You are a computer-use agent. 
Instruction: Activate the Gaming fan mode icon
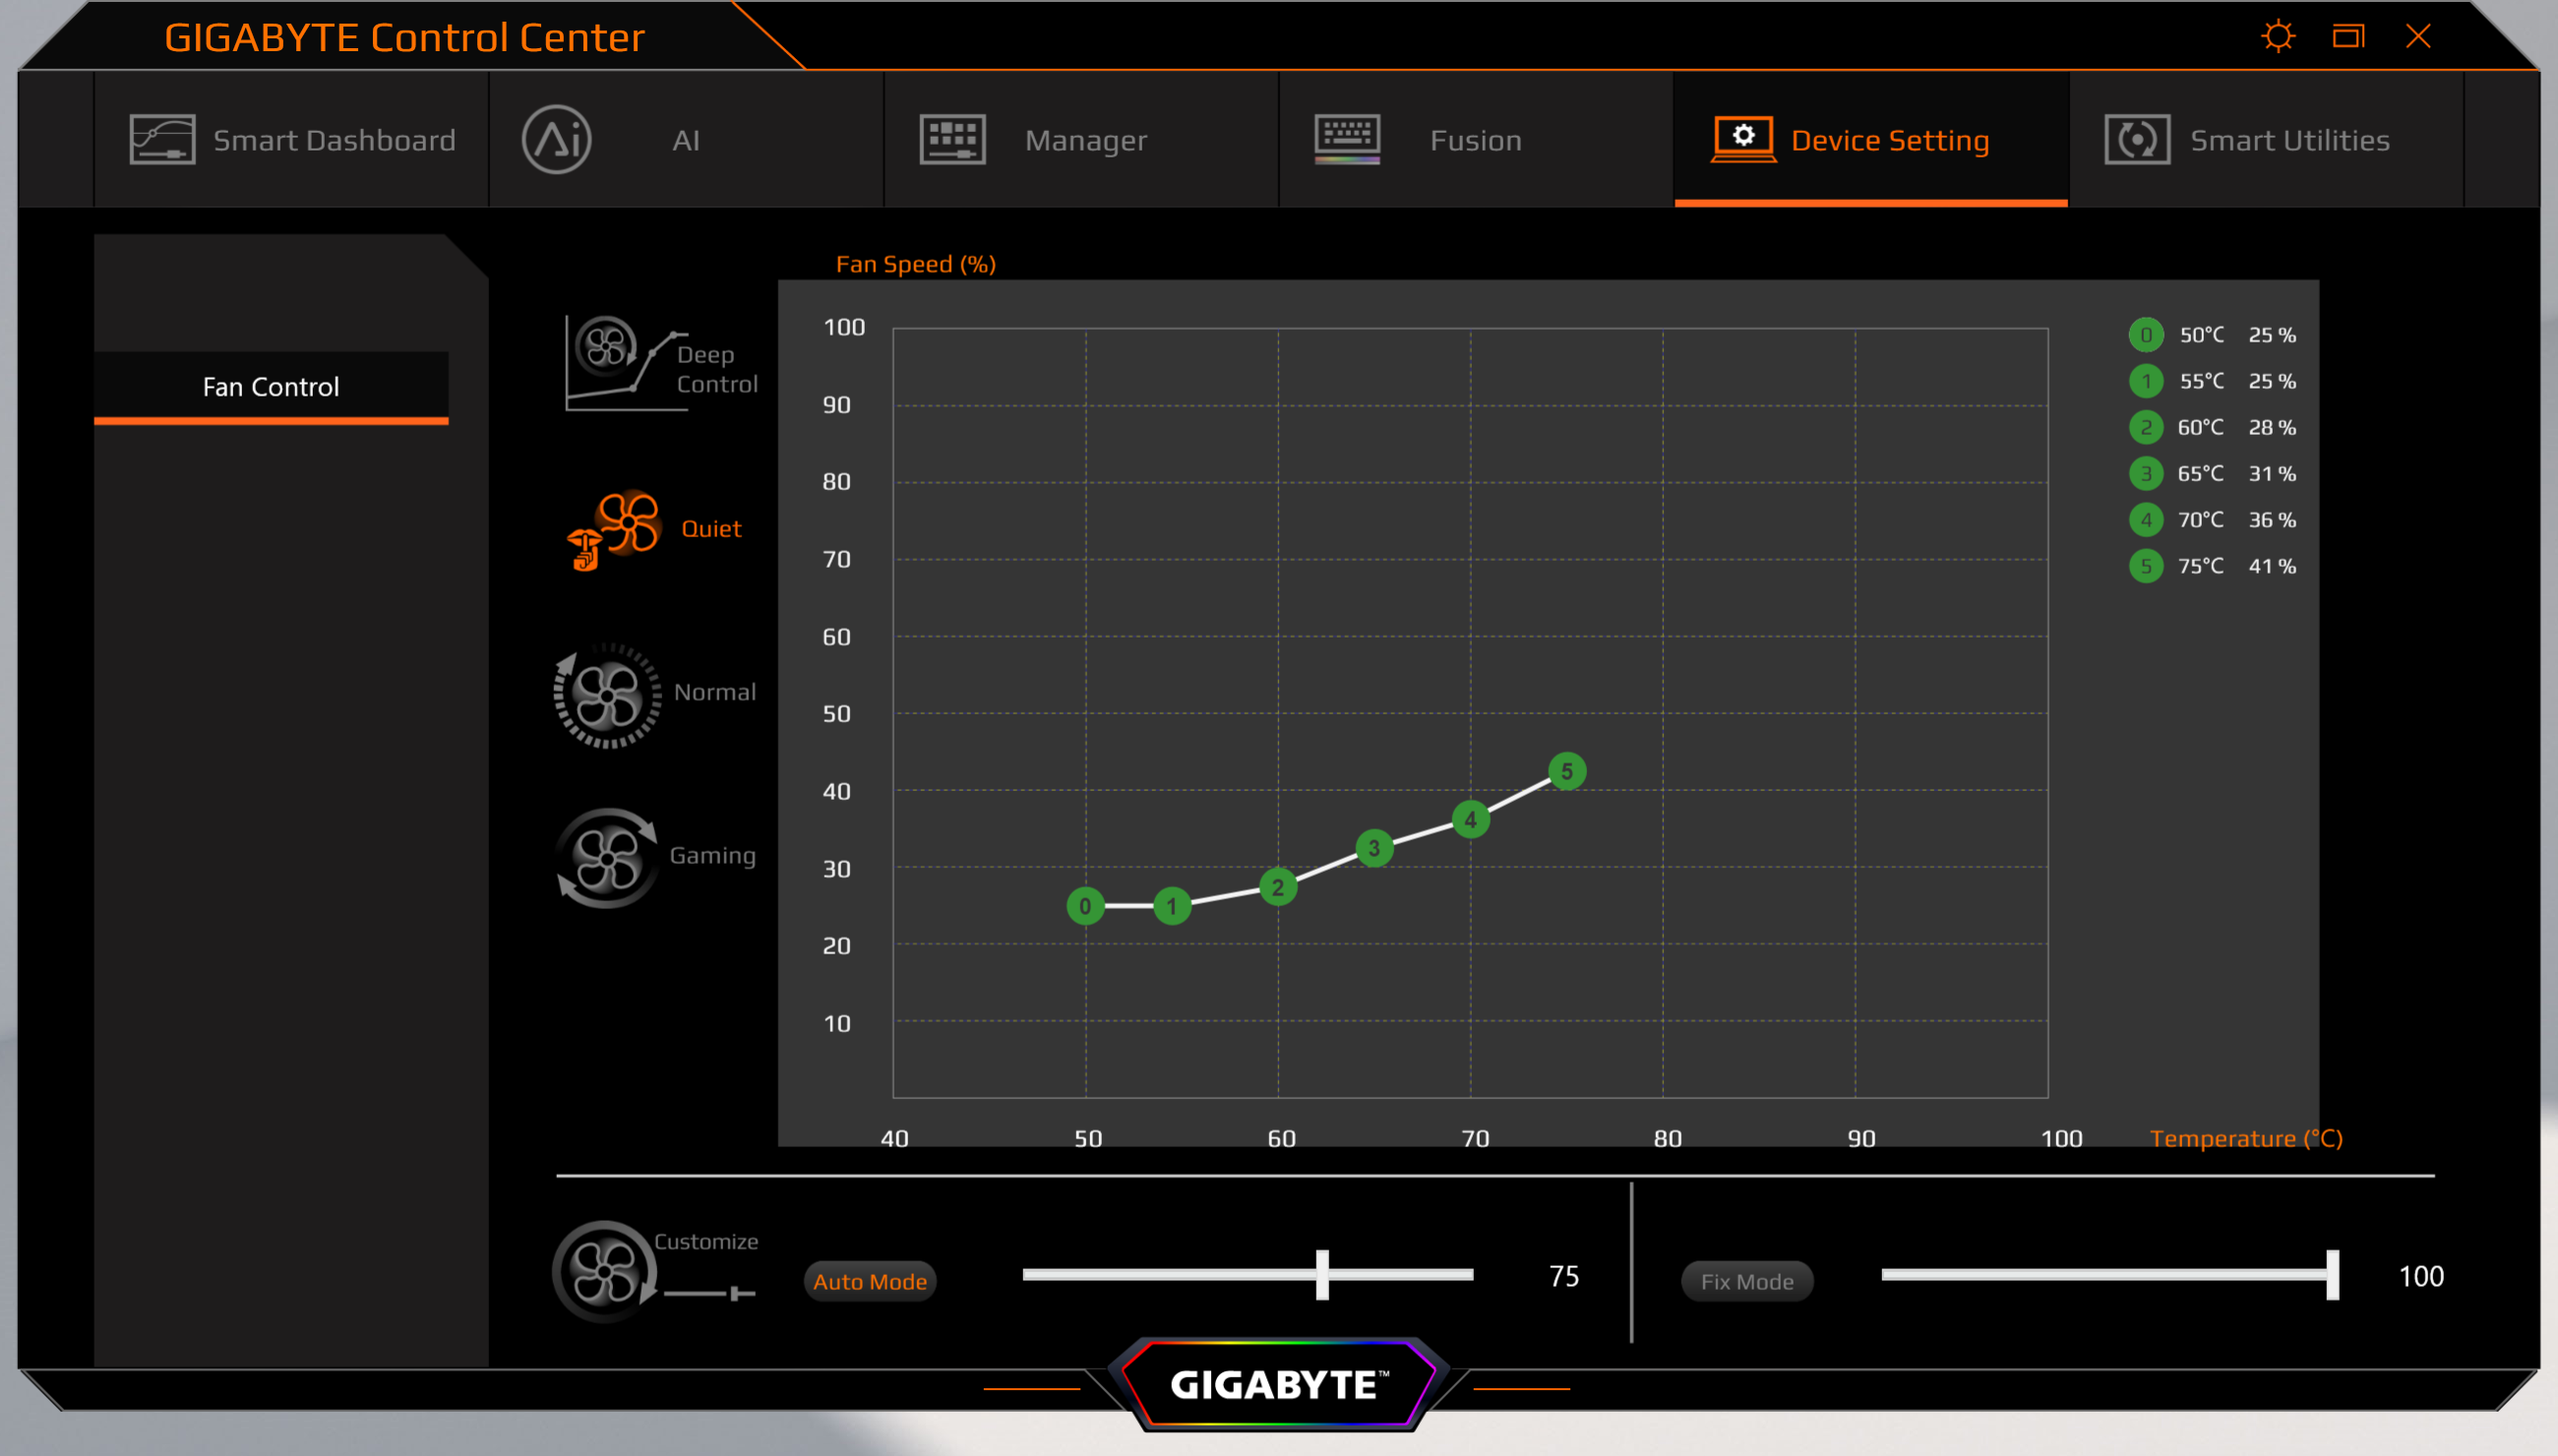pyautogui.click(x=607, y=858)
